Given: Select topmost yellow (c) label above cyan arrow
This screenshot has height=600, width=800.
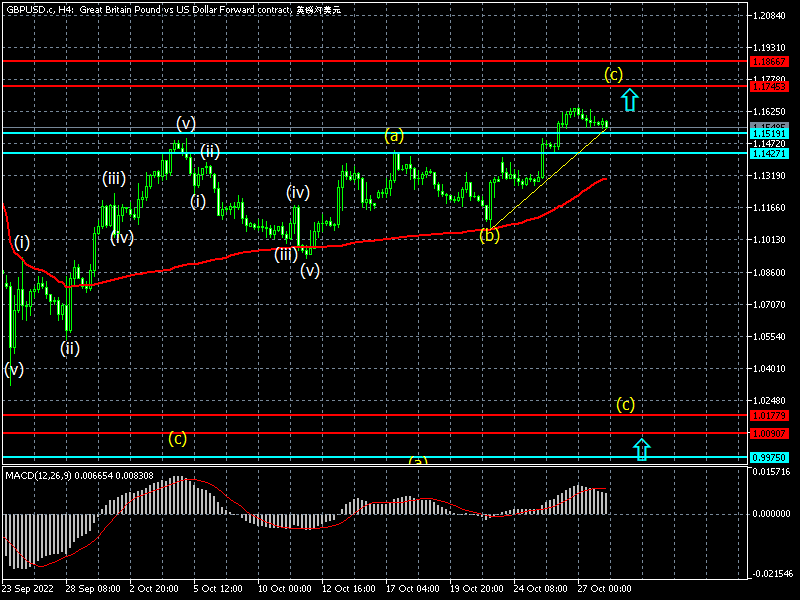Looking at the screenshot, I should (x=614, y=74).
